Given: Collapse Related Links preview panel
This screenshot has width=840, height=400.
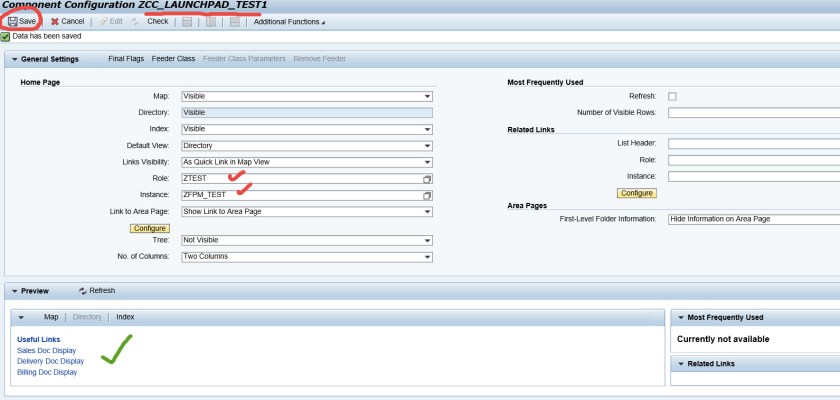Looking at the screenshot, I should pos(681,364).
